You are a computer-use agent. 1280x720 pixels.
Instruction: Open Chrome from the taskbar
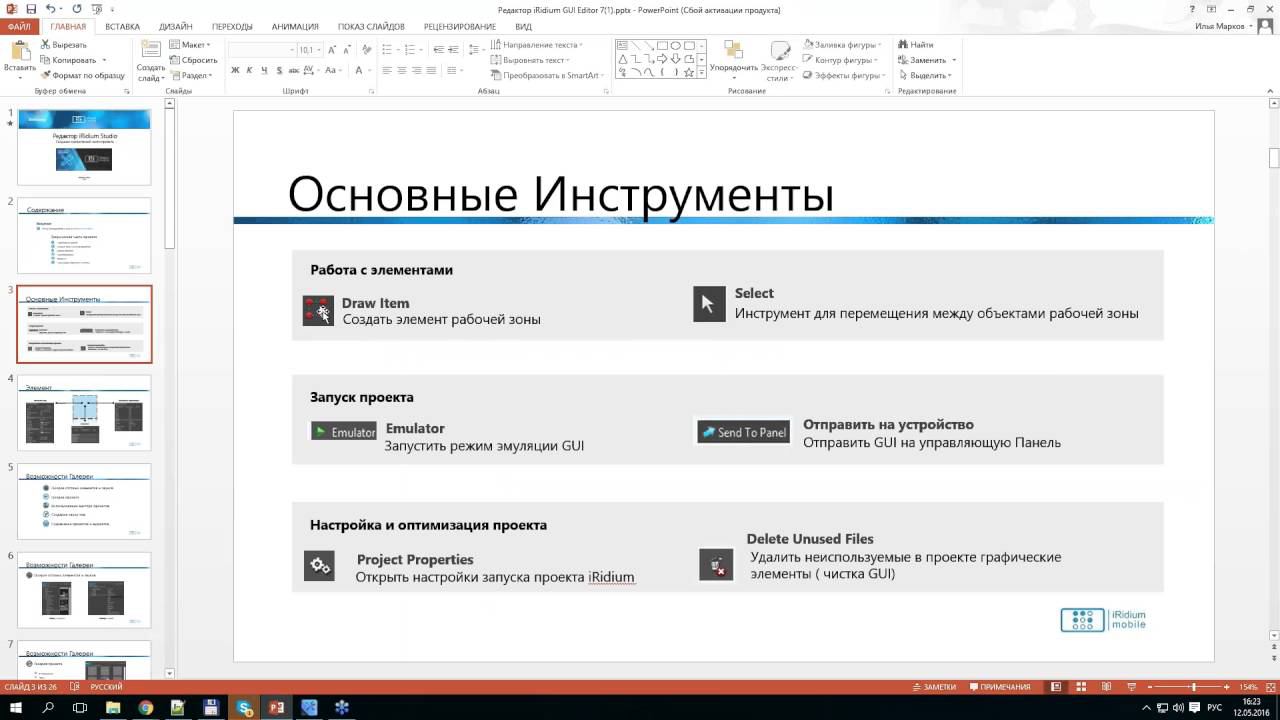click(x=146, y=708)
